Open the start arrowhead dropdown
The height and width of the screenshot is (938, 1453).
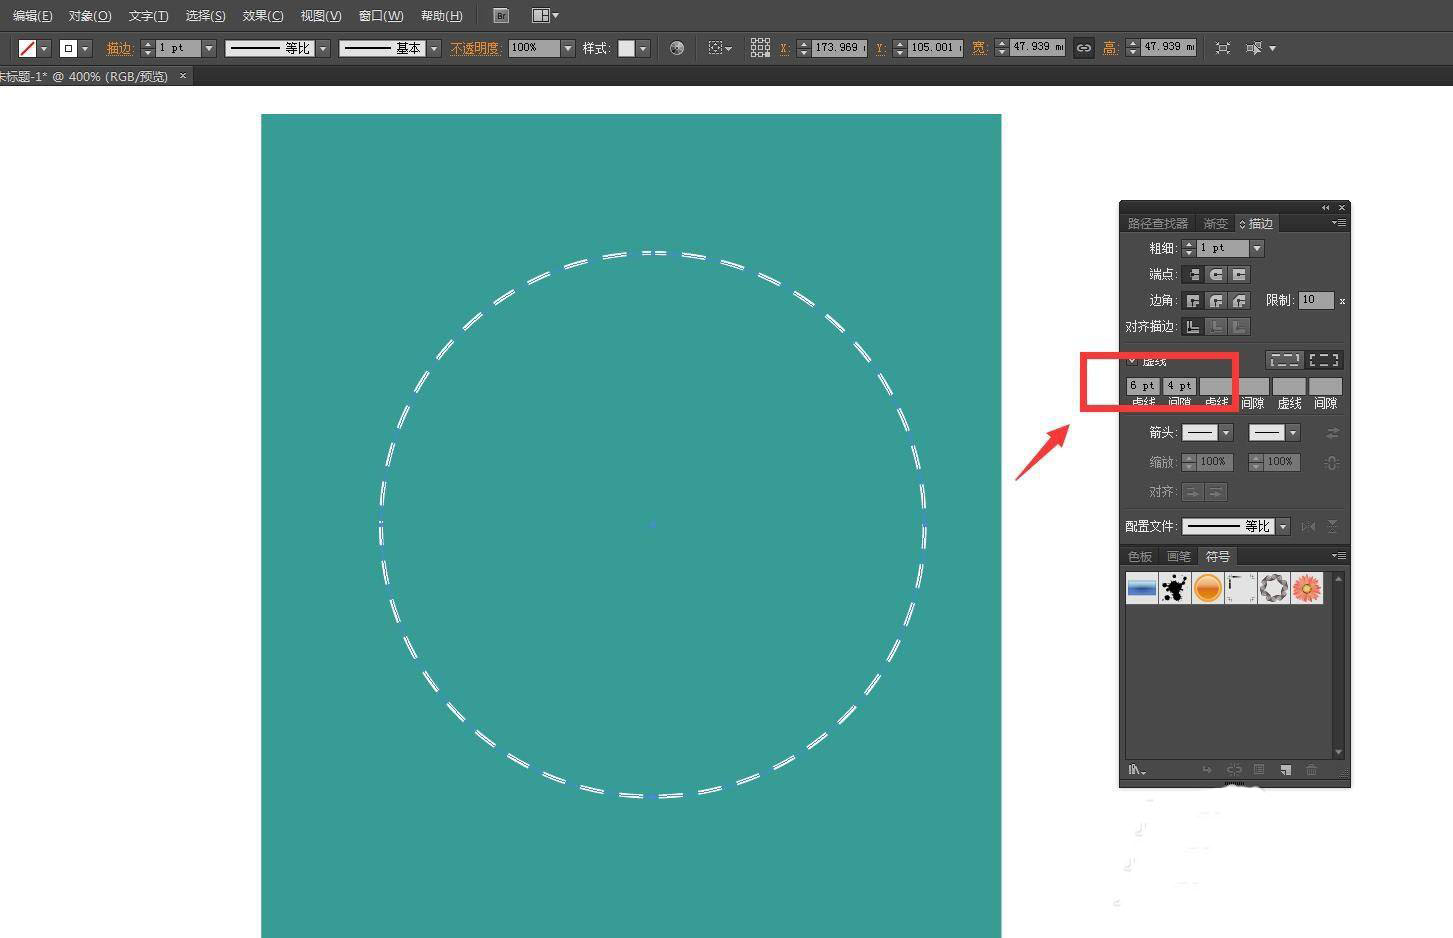pyautogui.click(x=1226, y=433)
